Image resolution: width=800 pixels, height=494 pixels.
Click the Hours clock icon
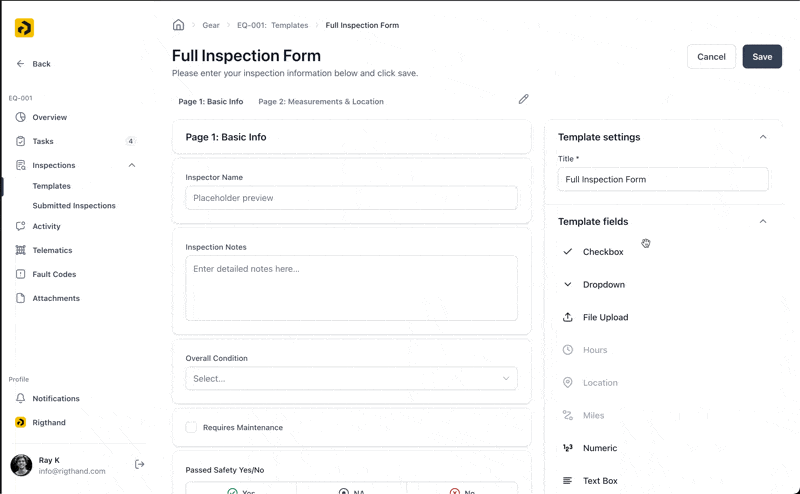point(567,350)
